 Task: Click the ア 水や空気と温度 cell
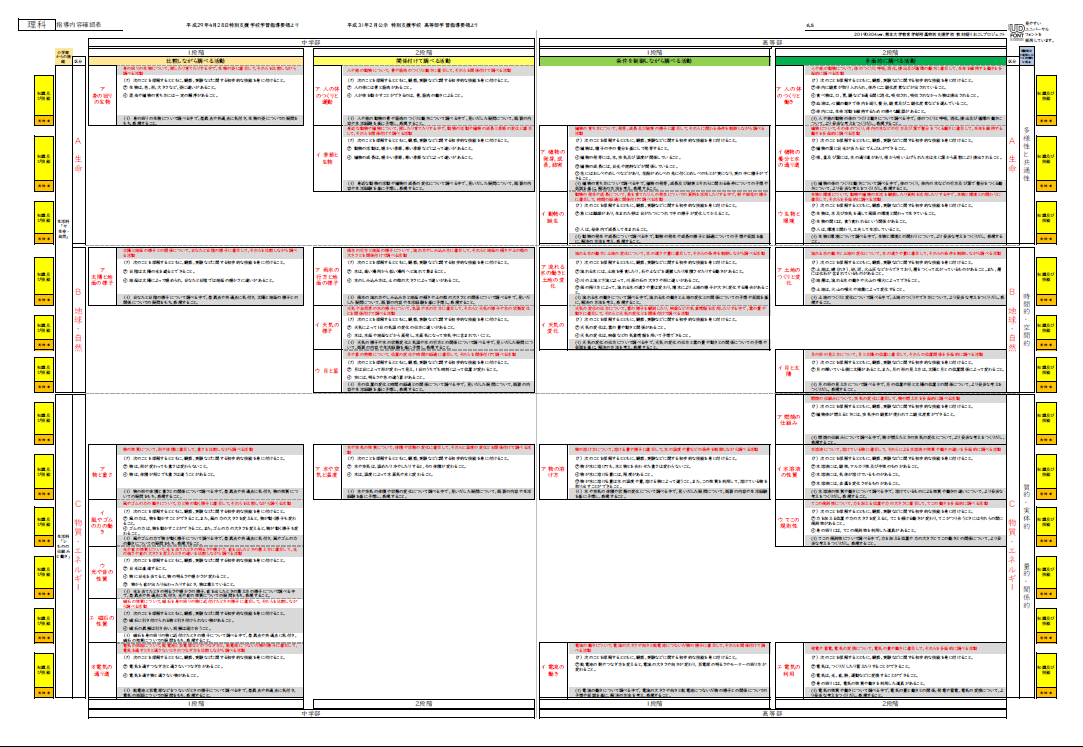[x=328, y=472]
